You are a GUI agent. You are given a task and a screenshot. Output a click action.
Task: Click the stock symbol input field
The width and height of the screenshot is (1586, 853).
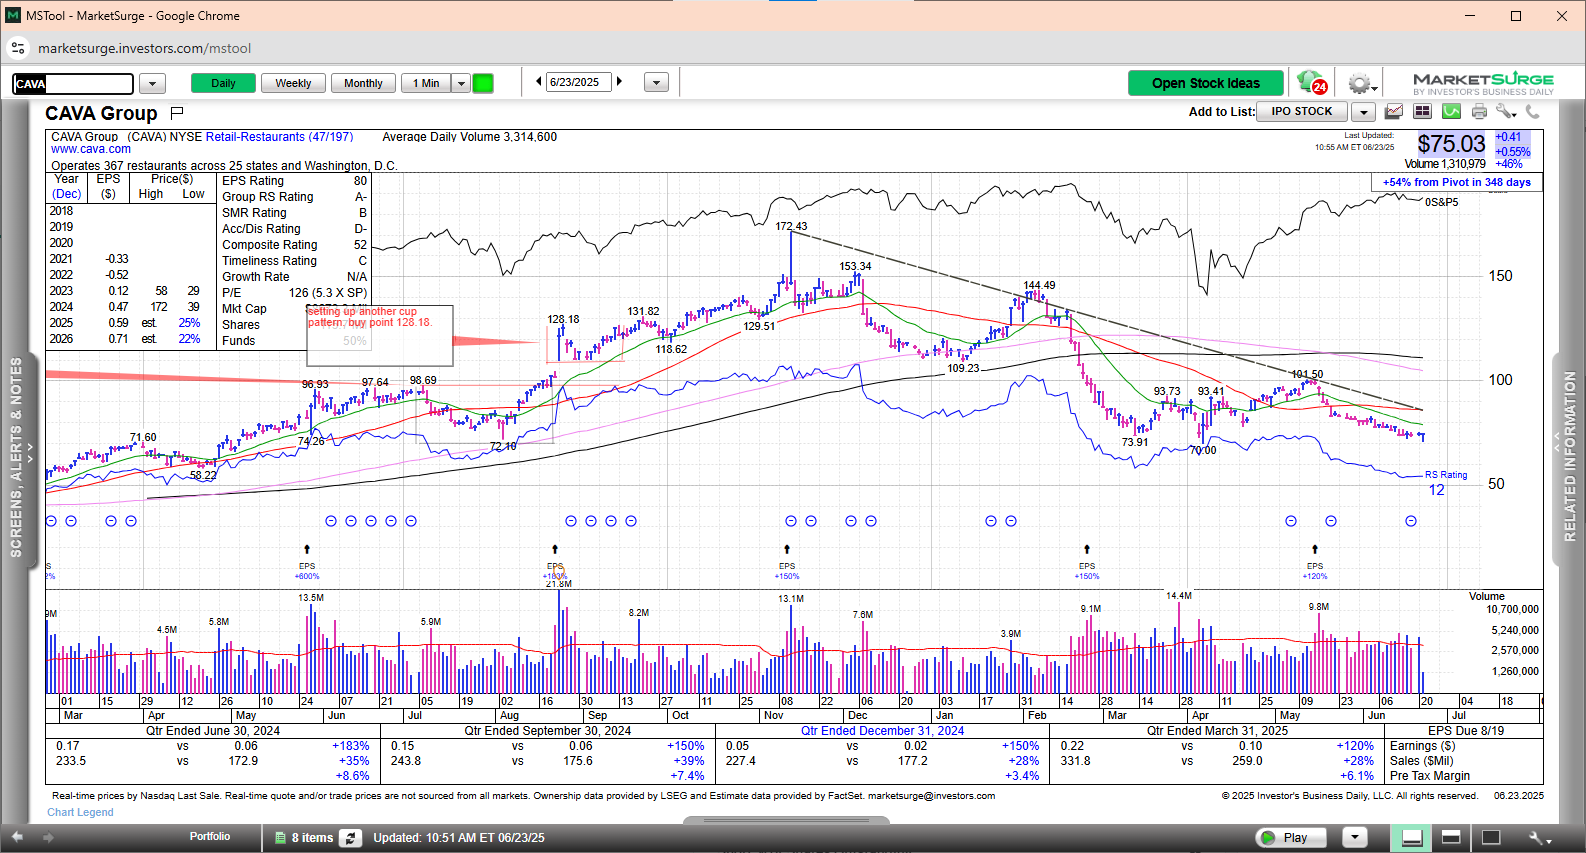pyautogui.click(x=73, y=84)
